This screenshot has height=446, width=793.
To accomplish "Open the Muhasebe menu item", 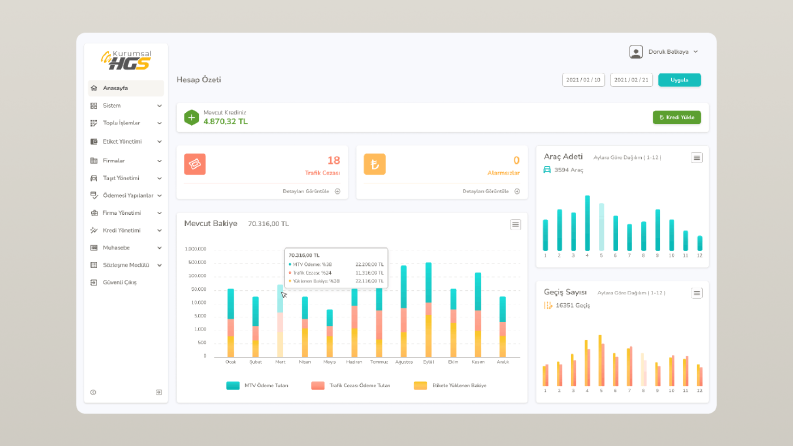I will tap(126, 248).
